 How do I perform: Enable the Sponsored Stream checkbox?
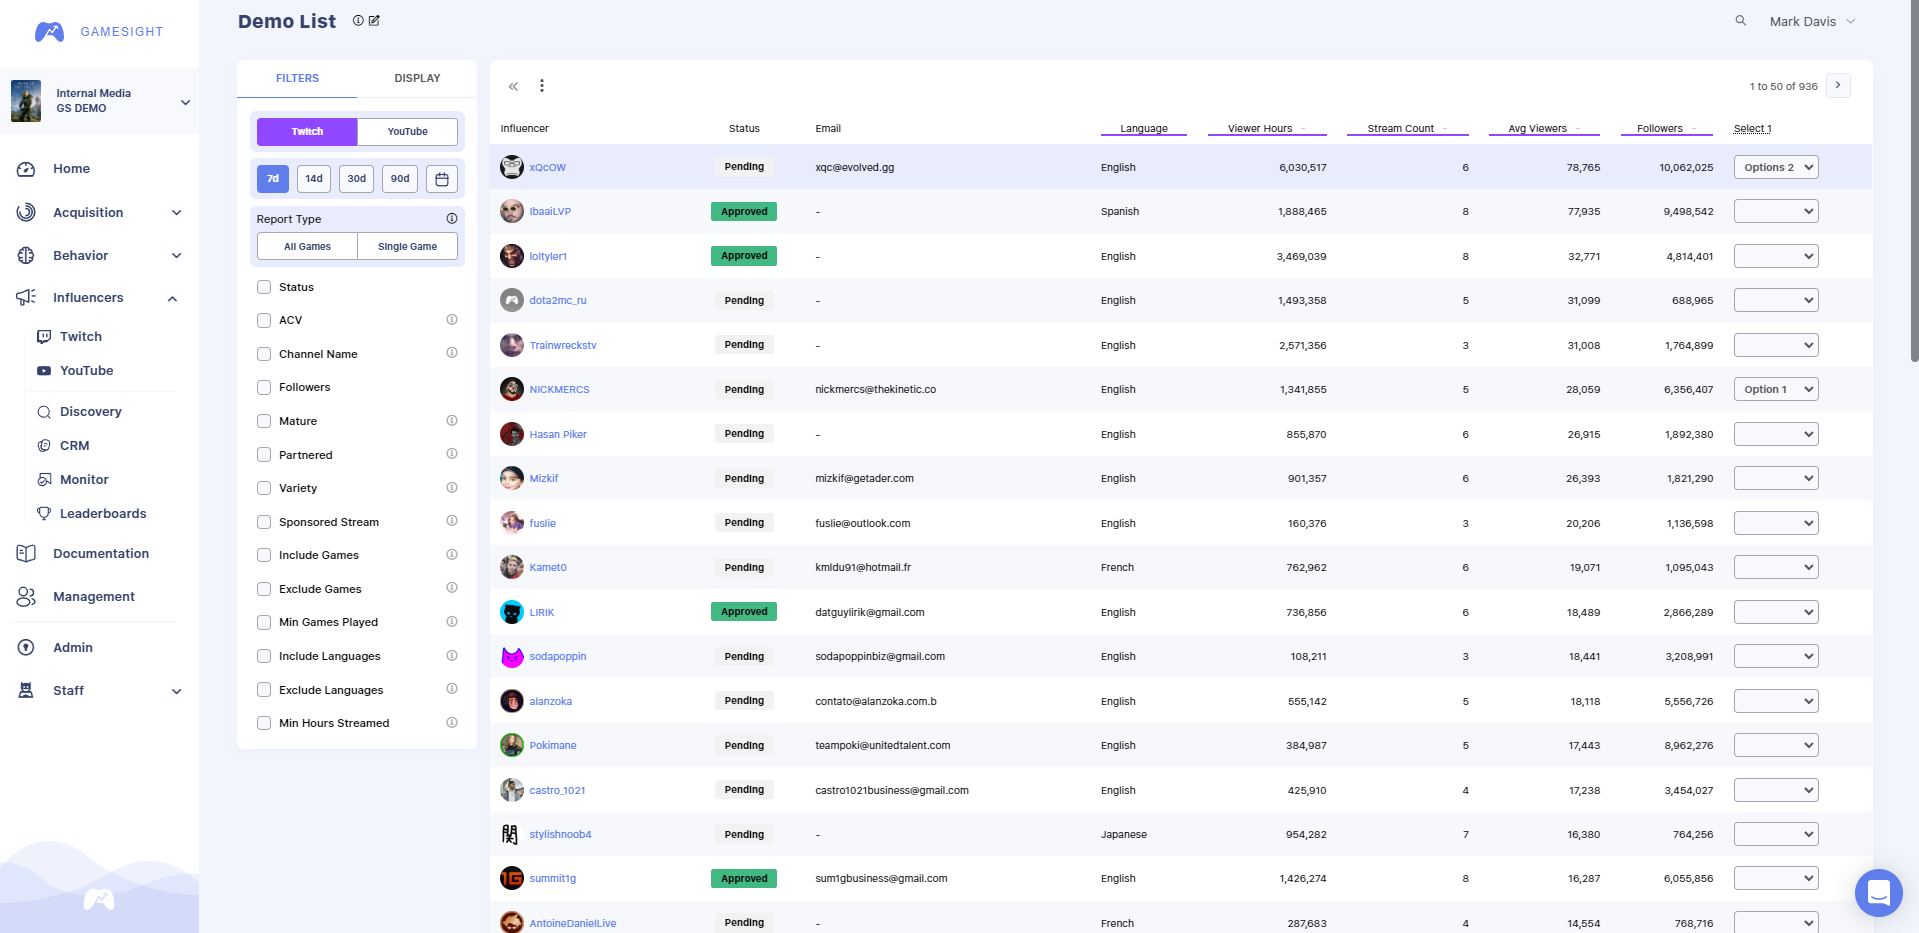[x=264, y=522]
